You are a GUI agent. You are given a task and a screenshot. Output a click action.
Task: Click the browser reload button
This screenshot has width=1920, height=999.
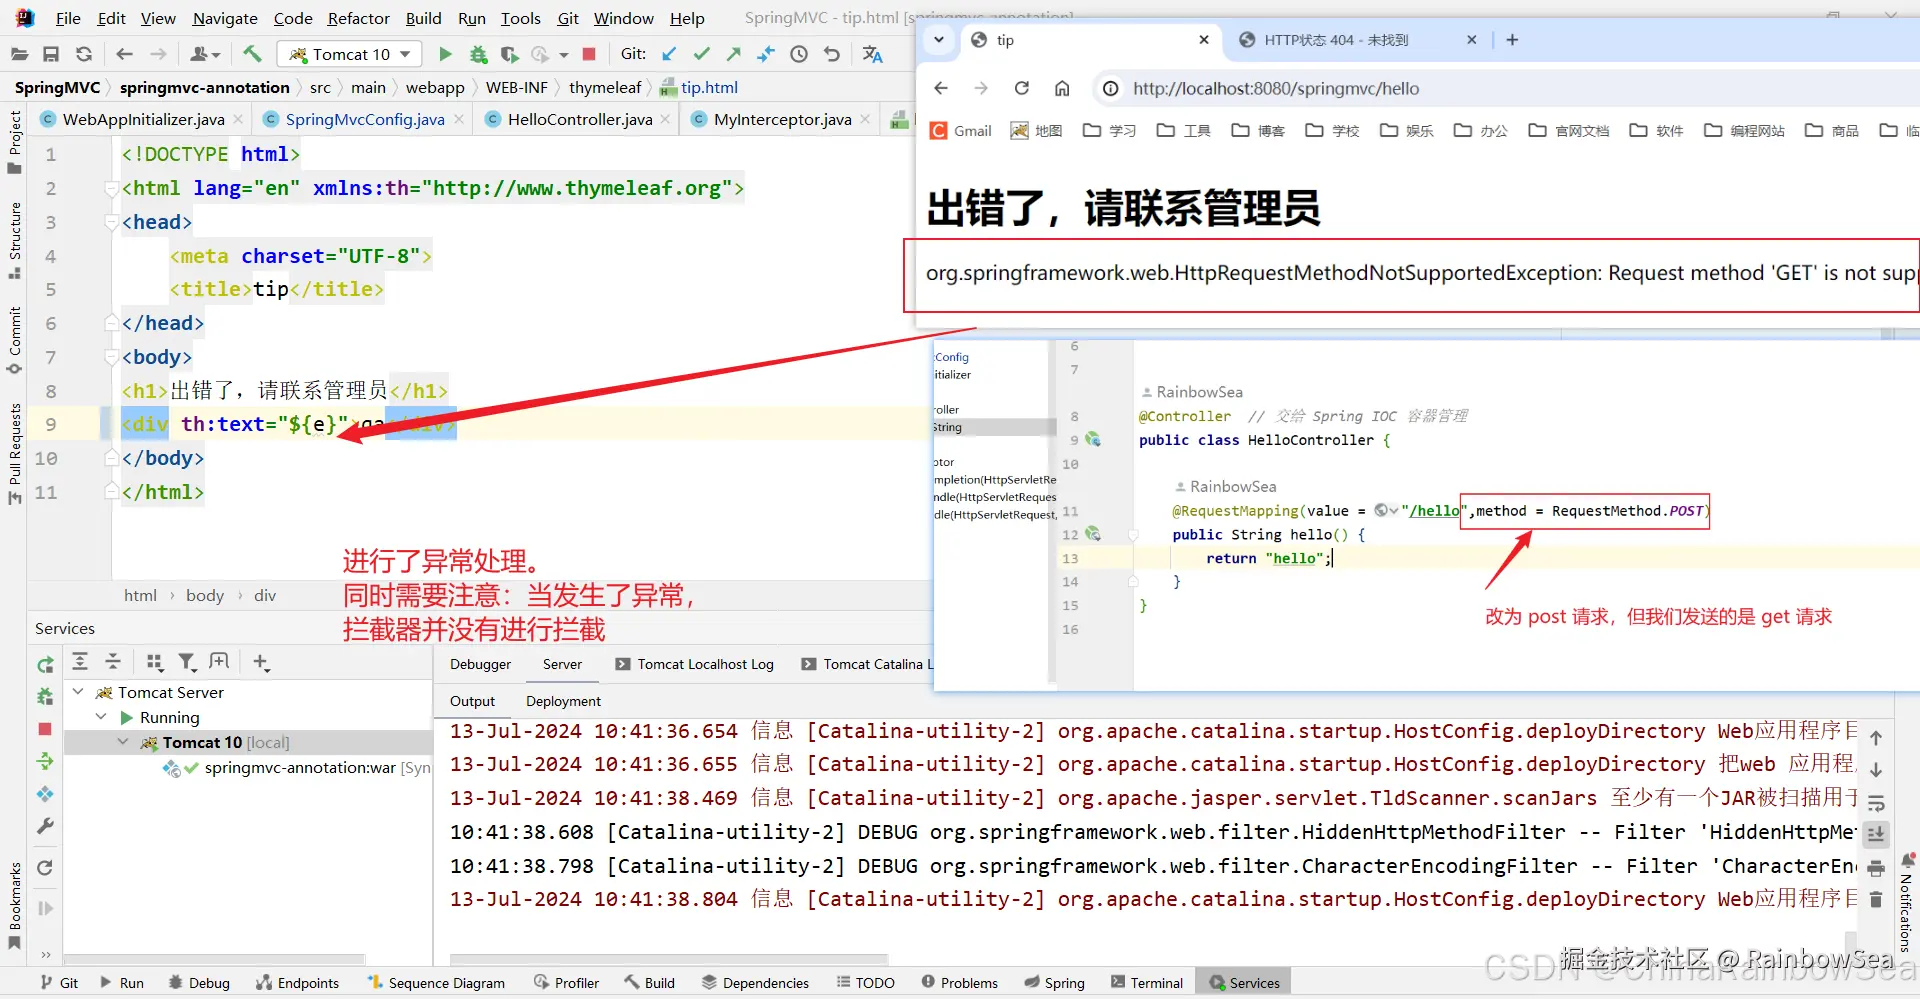[x=1021, y=88]
